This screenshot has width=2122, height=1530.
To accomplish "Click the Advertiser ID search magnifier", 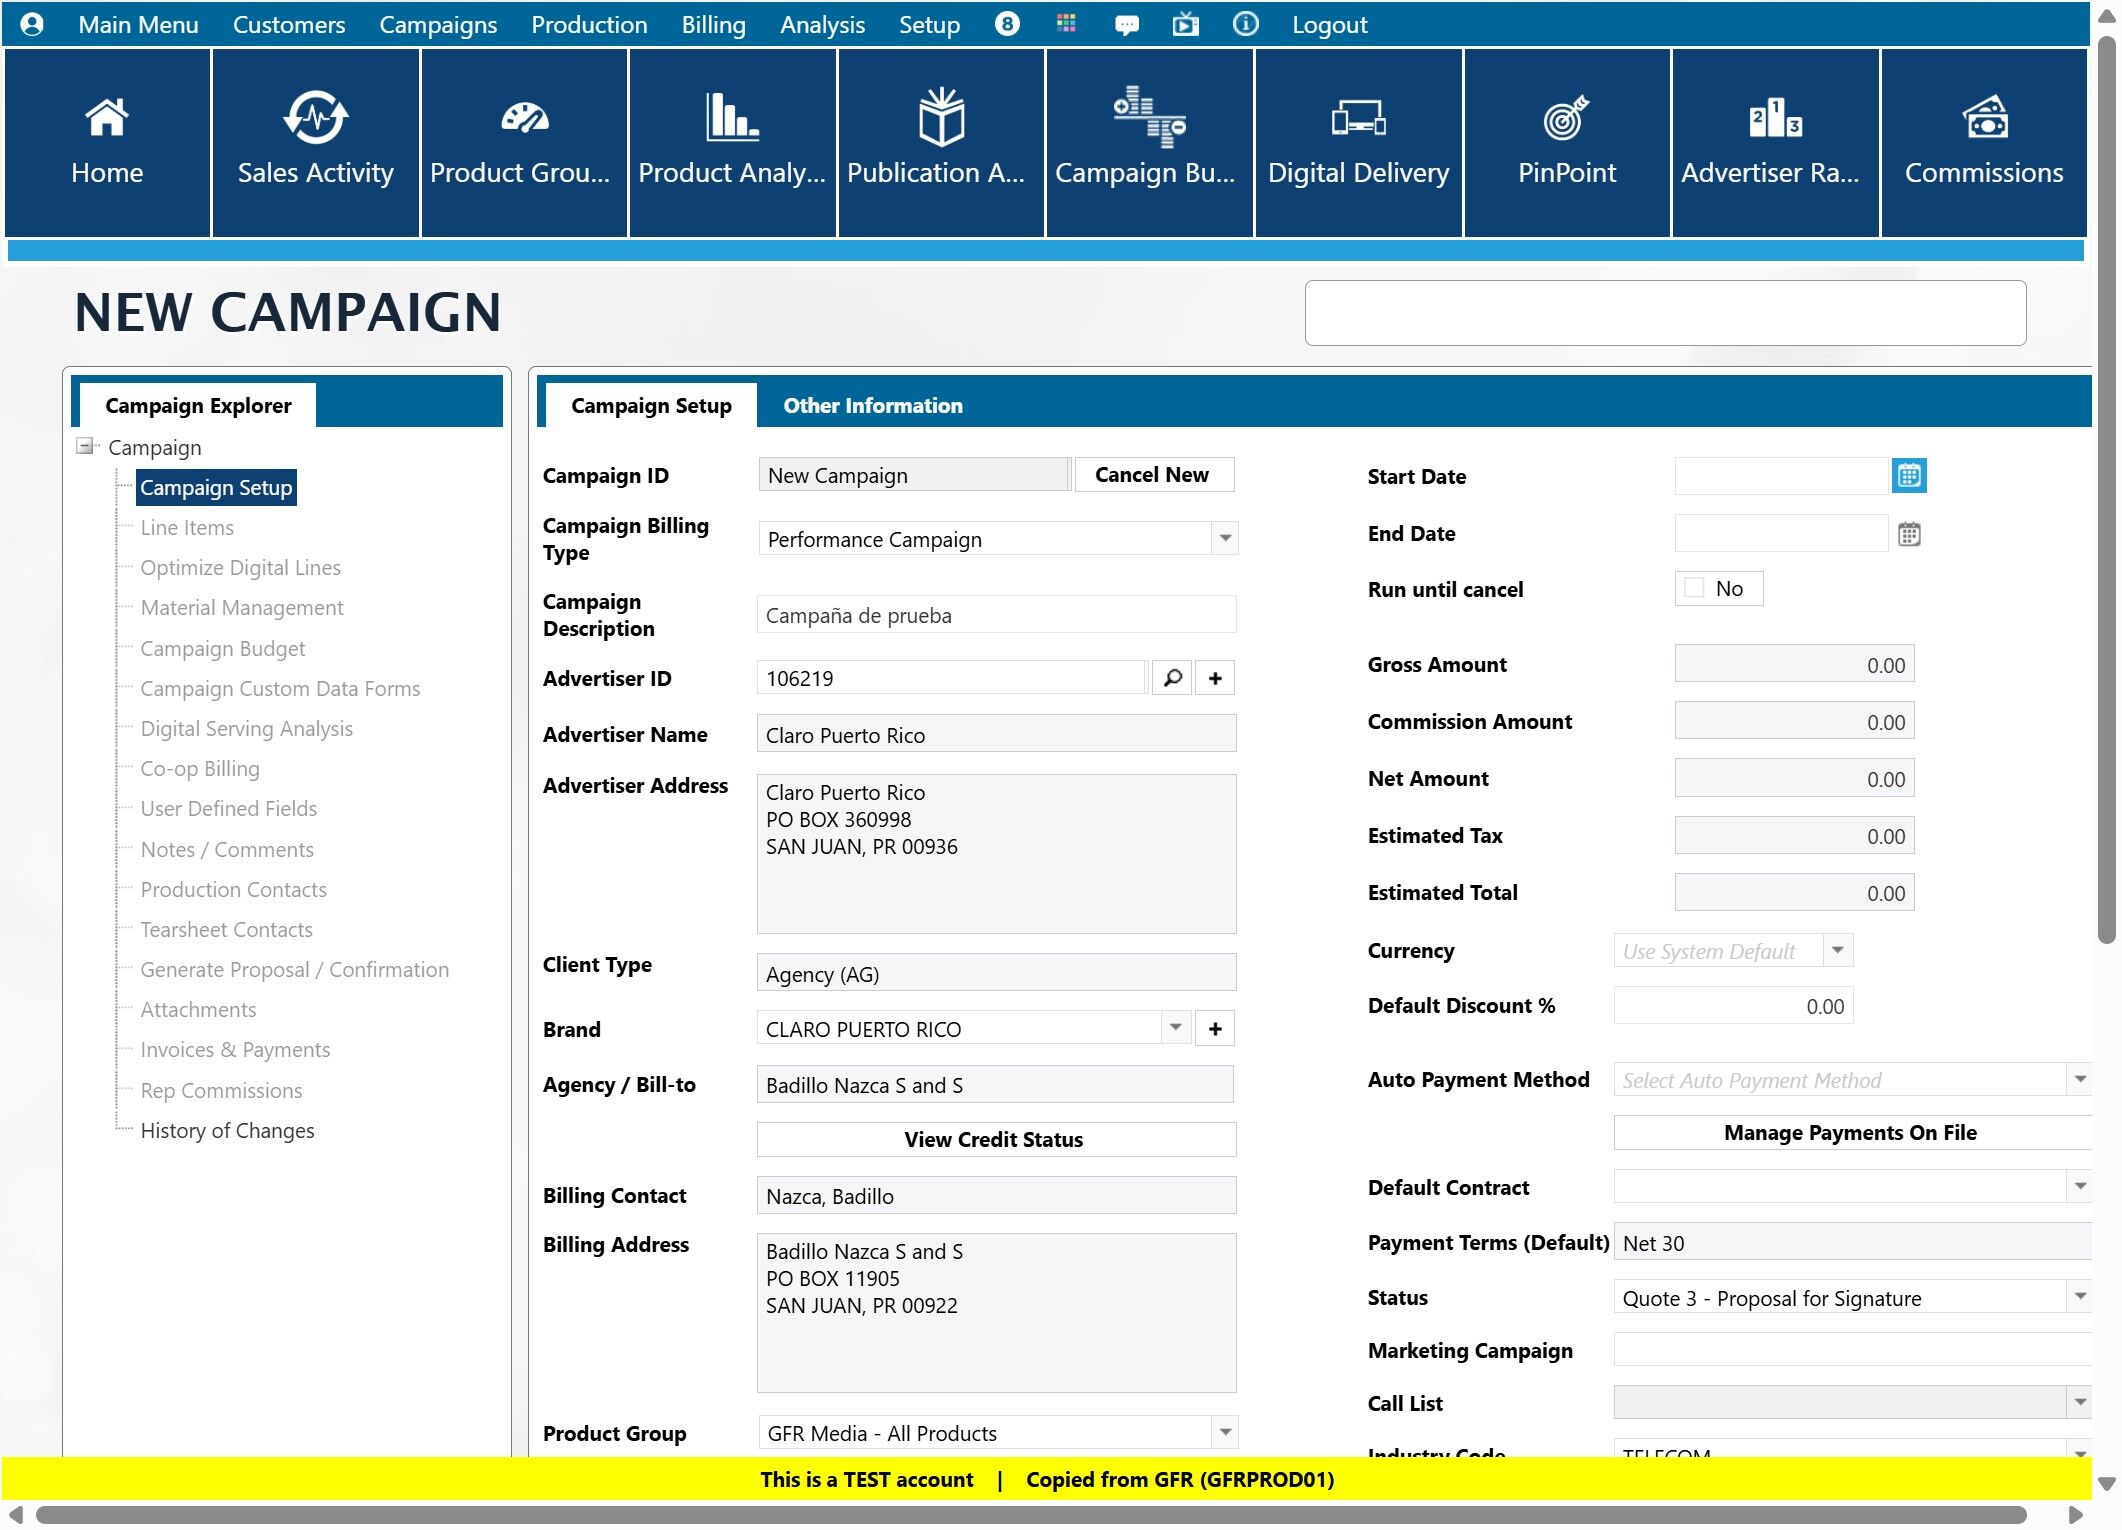I will pos(1172,678).
